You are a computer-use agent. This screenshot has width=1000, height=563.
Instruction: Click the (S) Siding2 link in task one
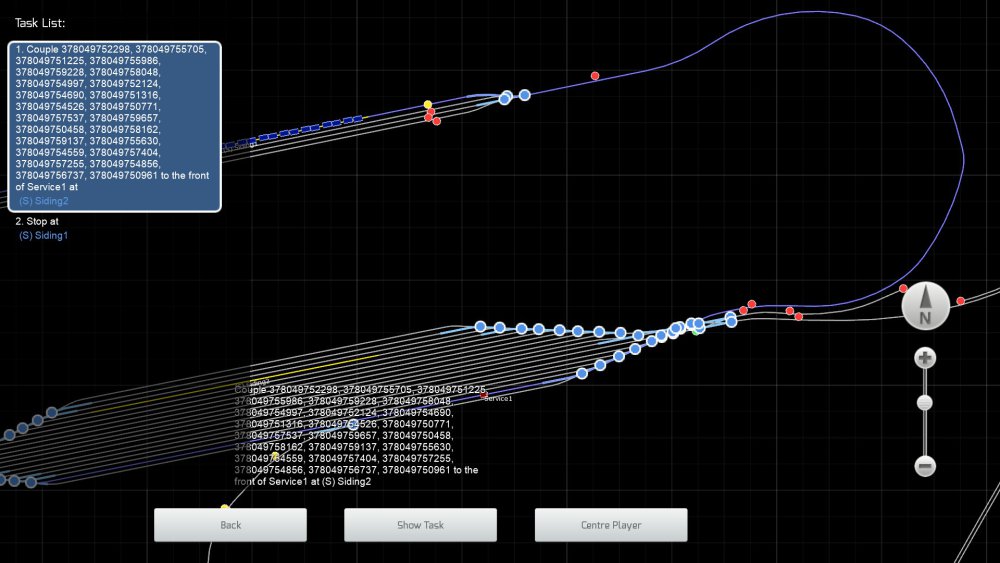click(44, 201)
